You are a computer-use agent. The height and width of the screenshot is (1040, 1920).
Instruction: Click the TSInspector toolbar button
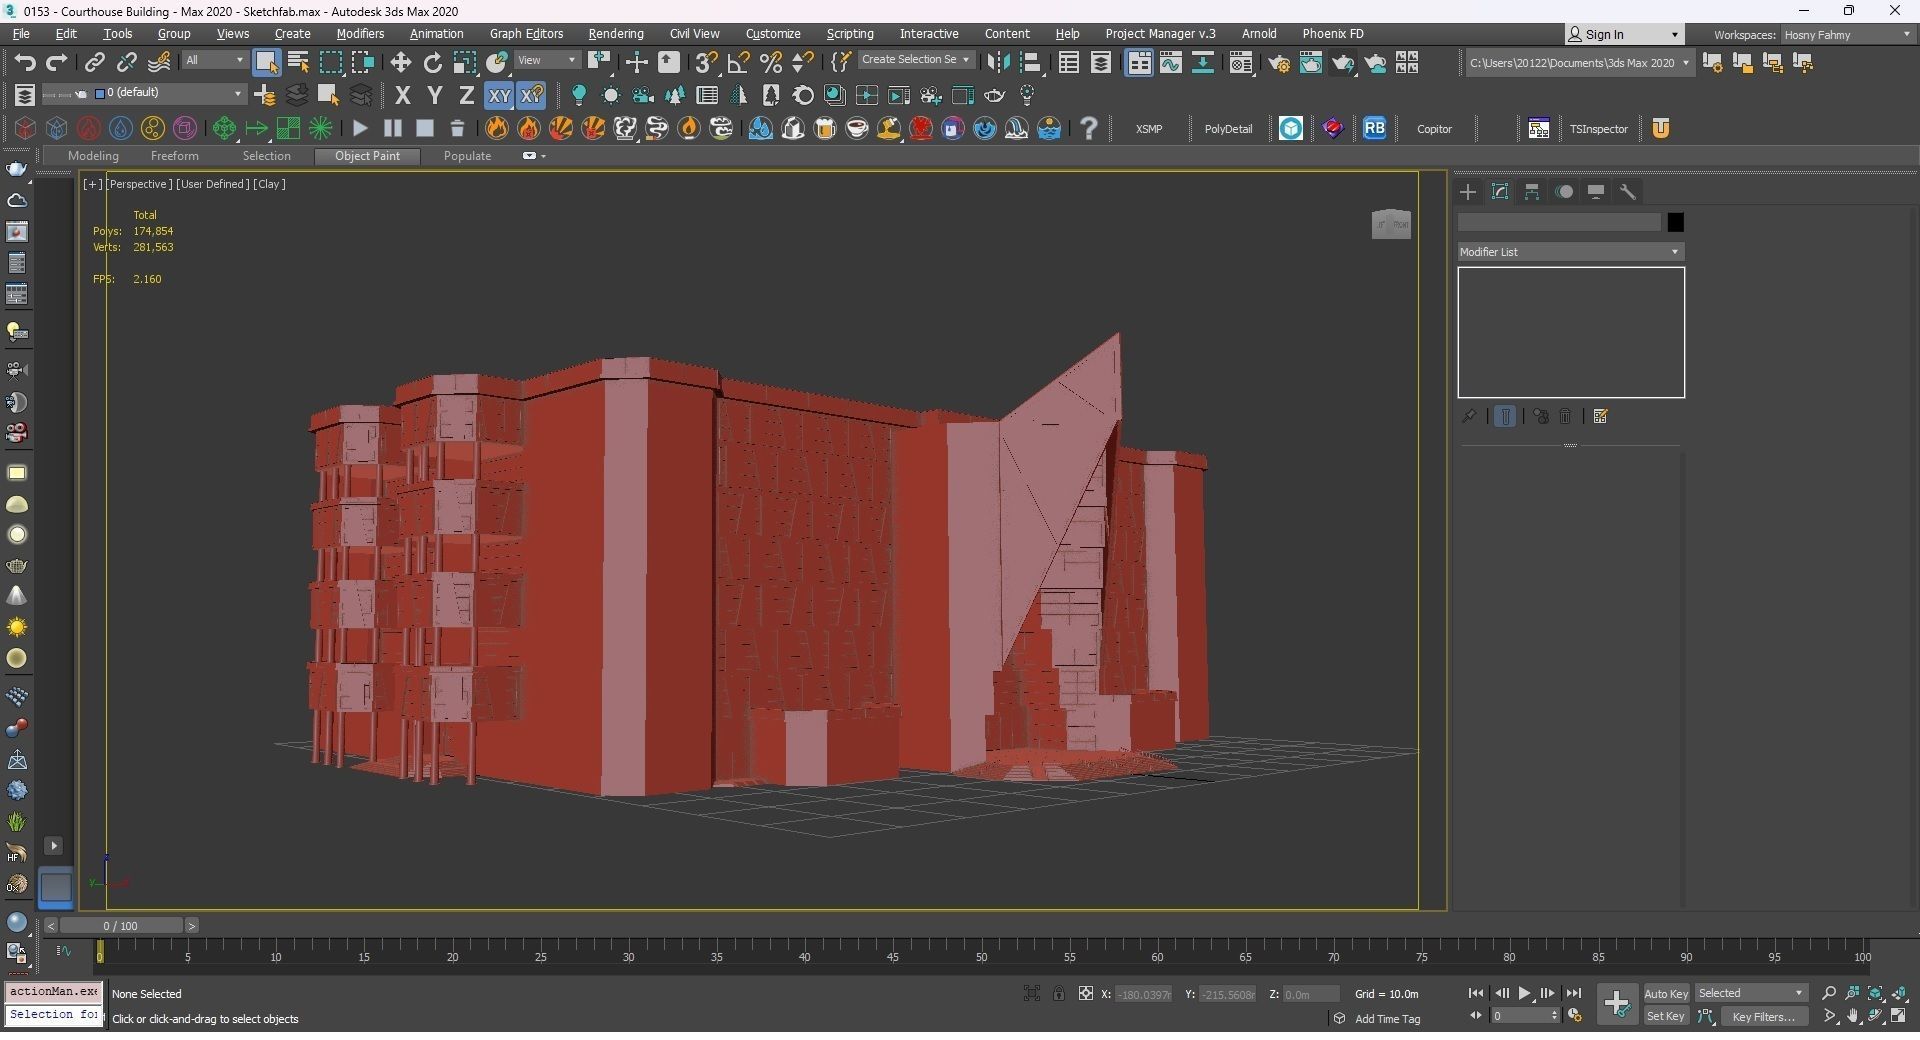[1598, 129]
